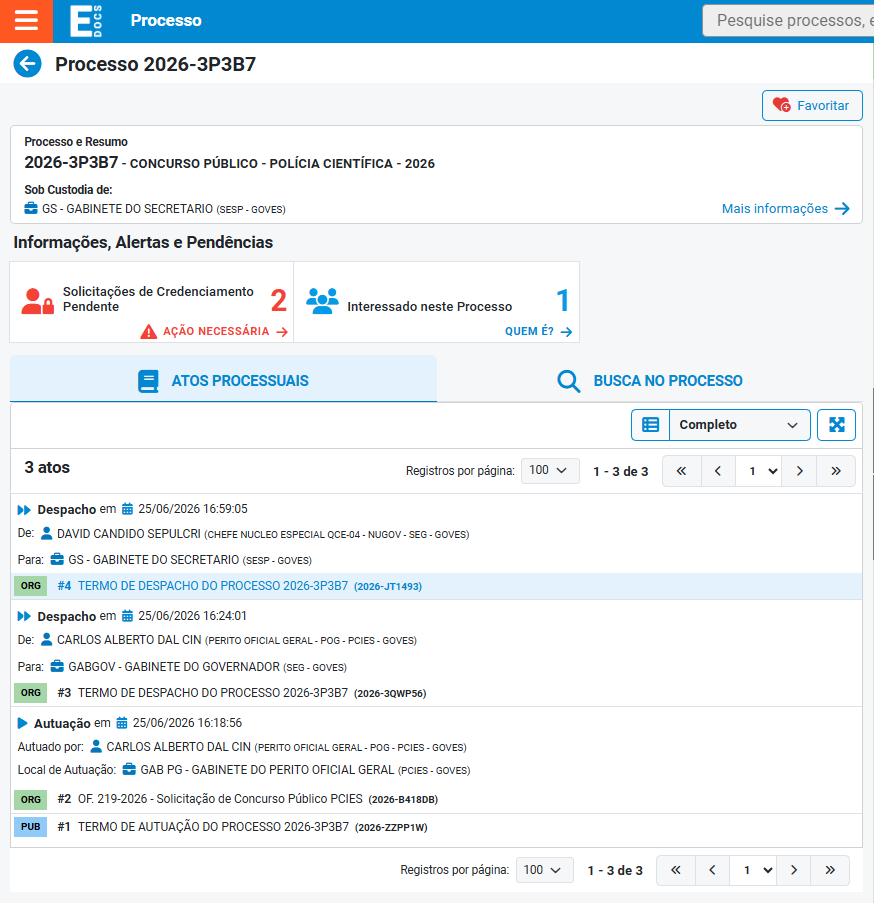Image resolution: width=874 pixels, height=903 pixels.
Task: Toggle fullscreen expand icon in atos panel
Action: click(x=837, y=425)
